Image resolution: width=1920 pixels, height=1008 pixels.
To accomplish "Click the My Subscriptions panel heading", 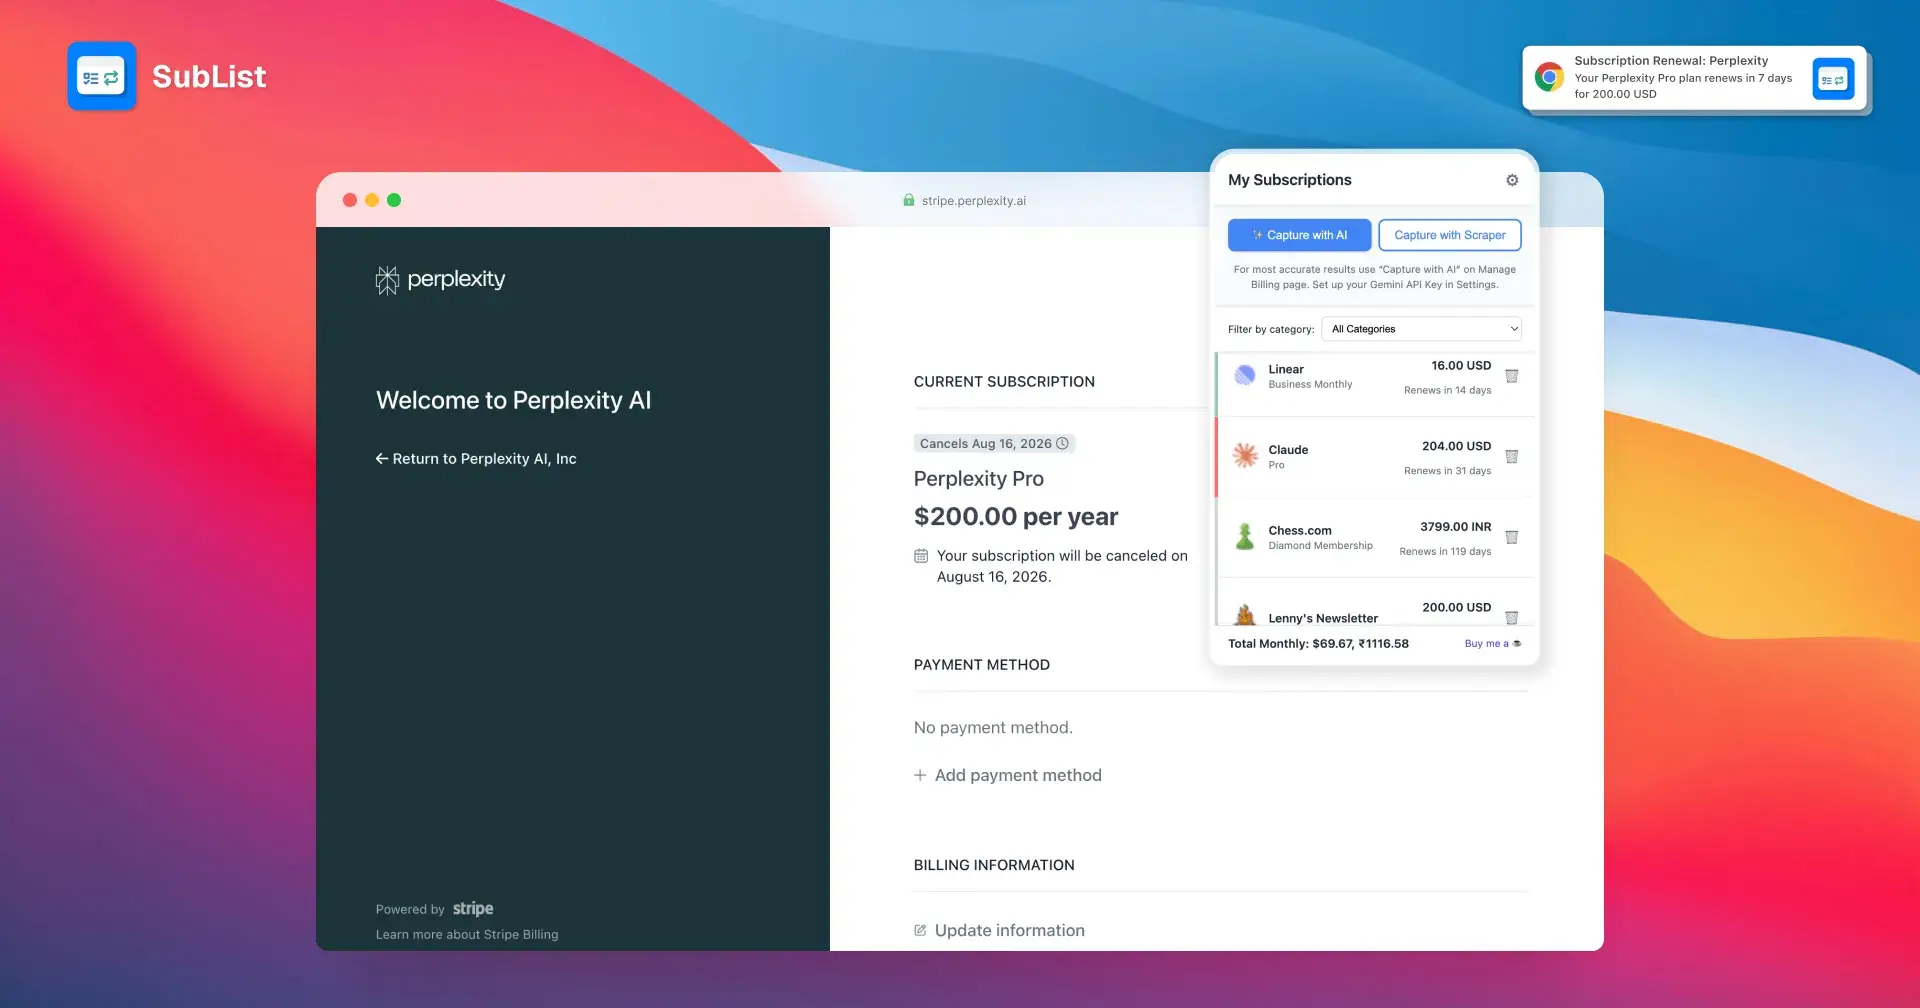I will 1289,180.
